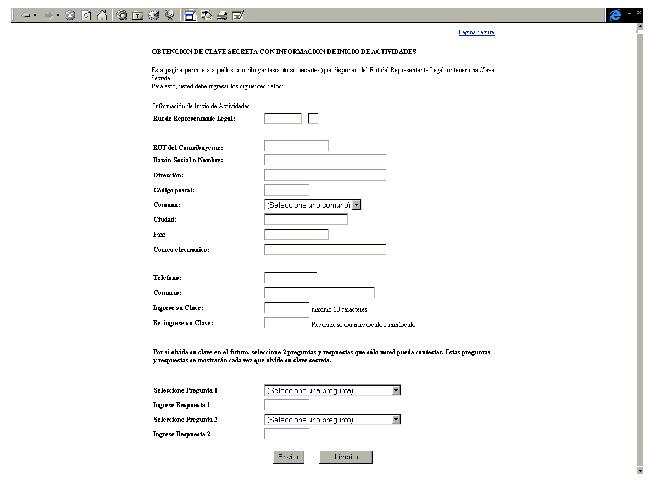Click the Internet Explorer logo
650x480 pixels.
click(615, 15)
